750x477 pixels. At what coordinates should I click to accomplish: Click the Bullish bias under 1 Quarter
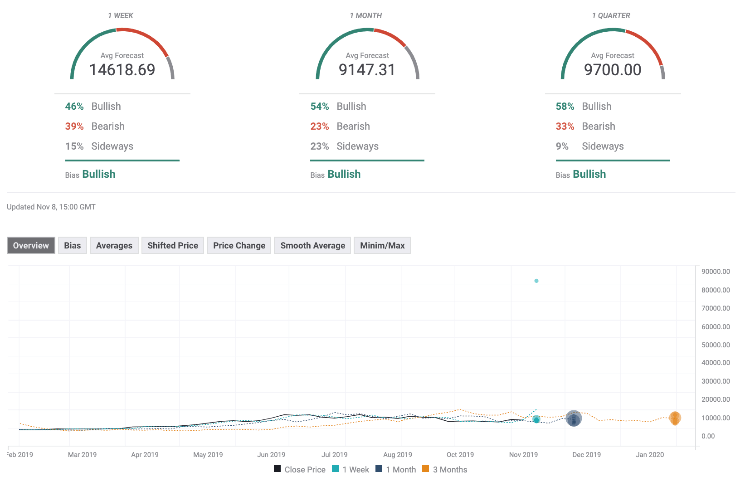click(x=589, y=174)
